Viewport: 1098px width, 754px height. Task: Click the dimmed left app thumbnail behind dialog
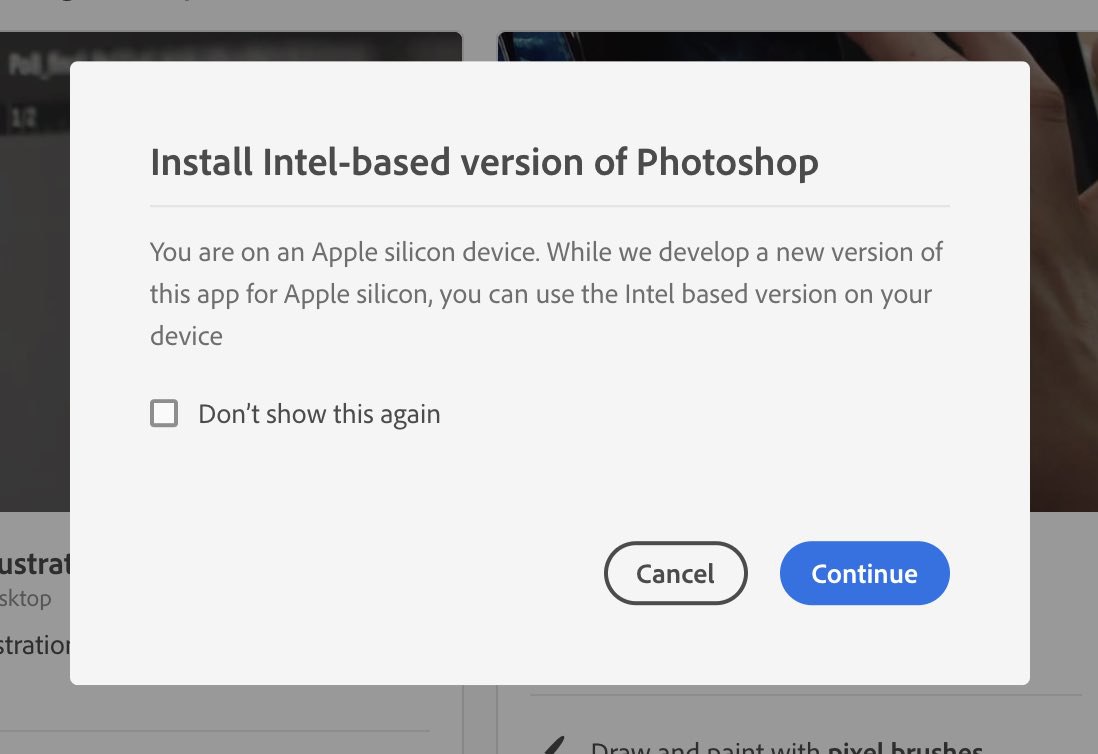tap(35, 280)
